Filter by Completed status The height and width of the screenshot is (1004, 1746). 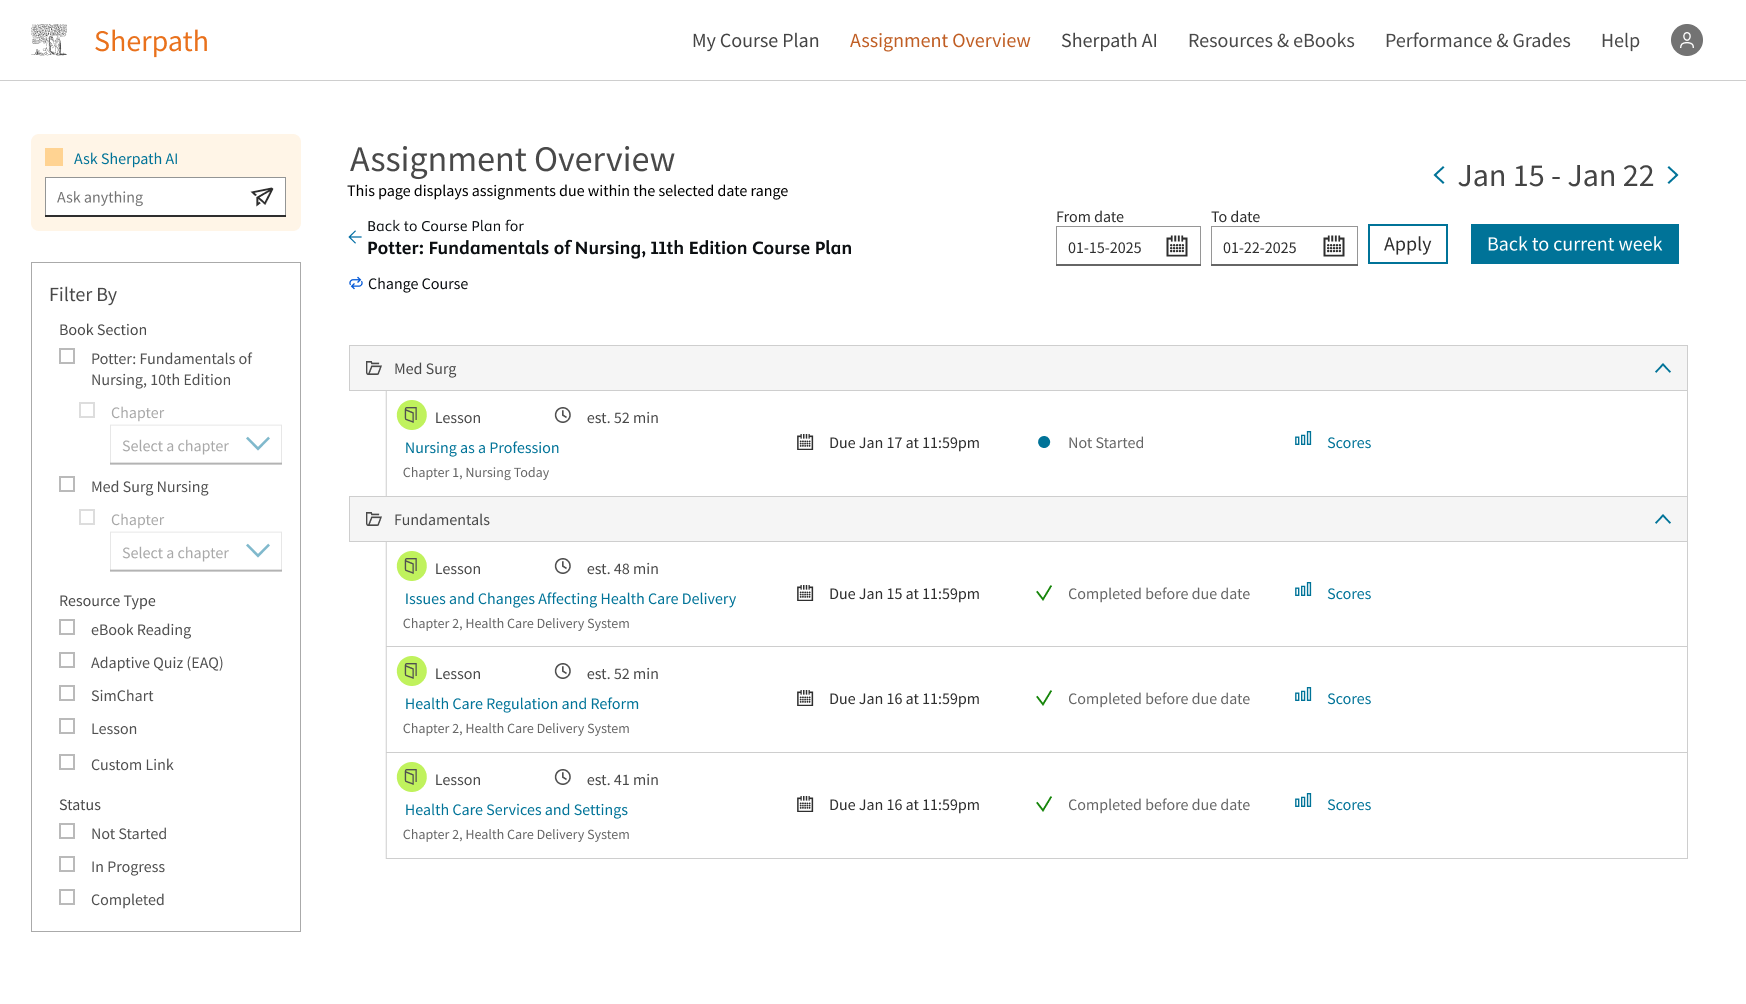(67, 897)
